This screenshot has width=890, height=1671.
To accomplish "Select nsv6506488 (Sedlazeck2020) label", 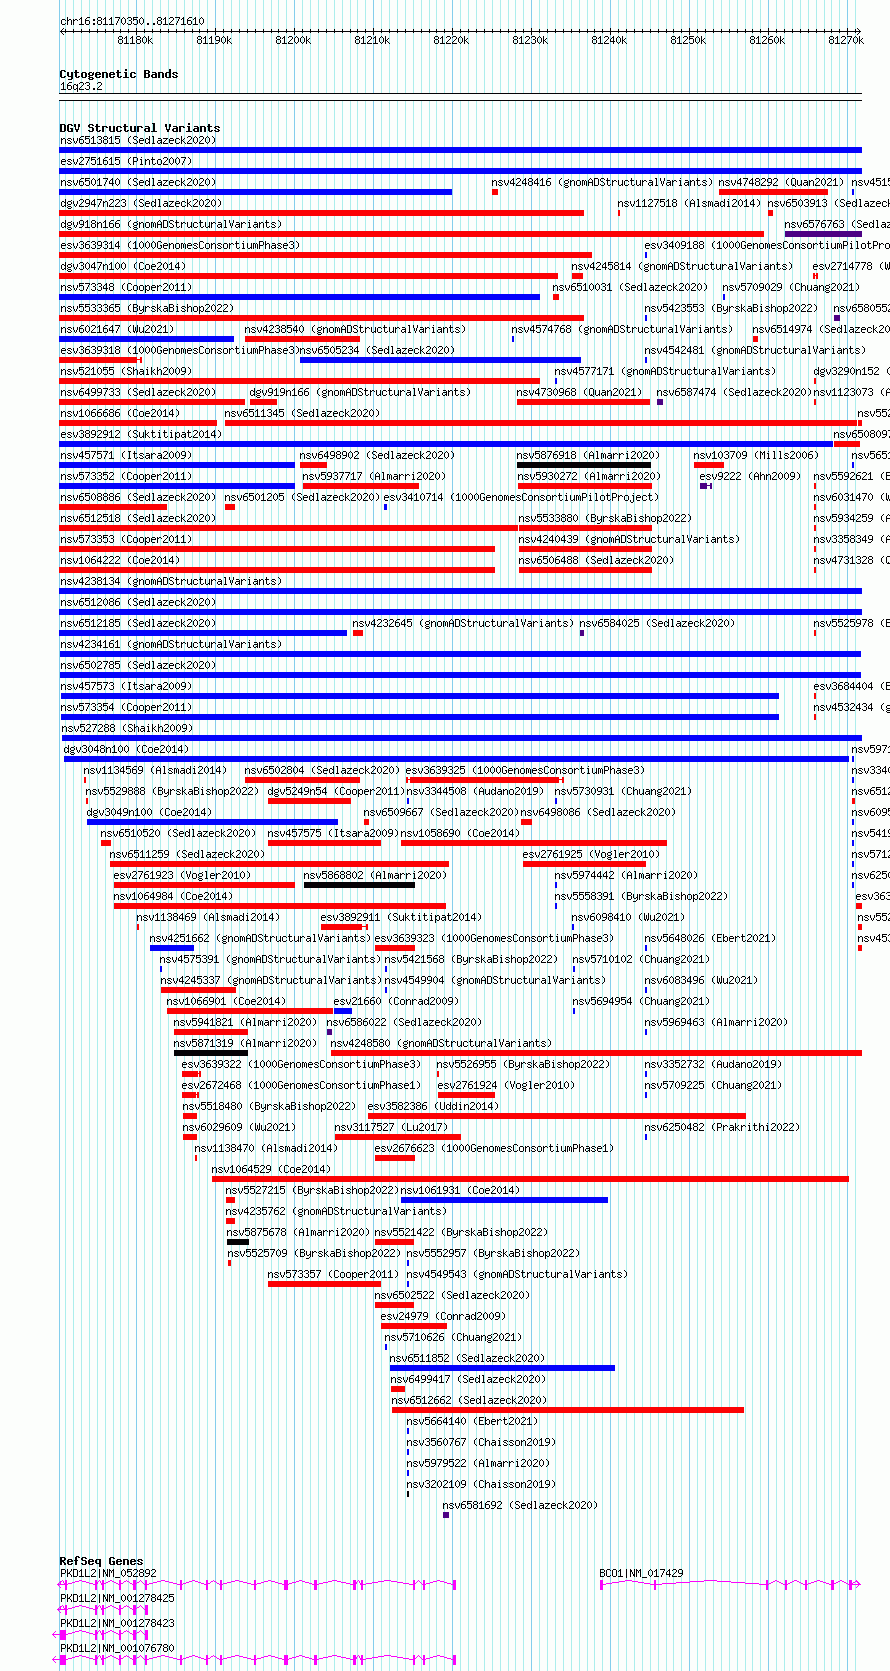I will coord(596,561).
